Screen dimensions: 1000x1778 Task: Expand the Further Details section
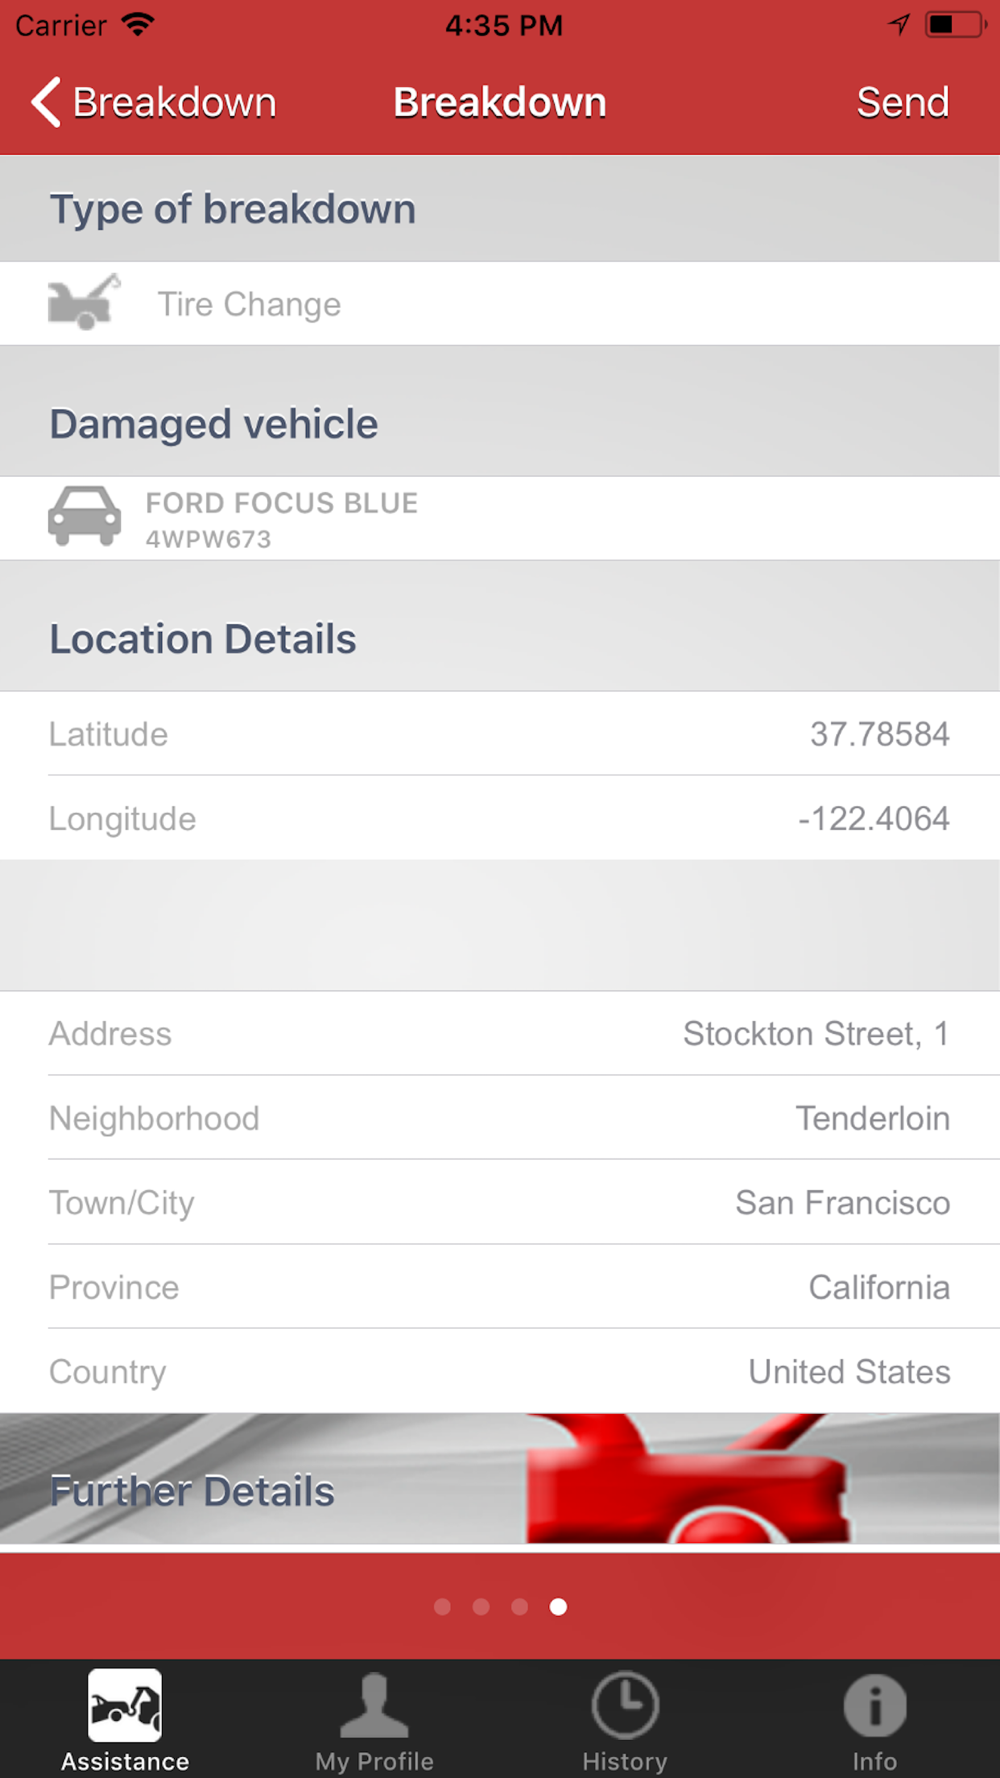pos(500,1479)
